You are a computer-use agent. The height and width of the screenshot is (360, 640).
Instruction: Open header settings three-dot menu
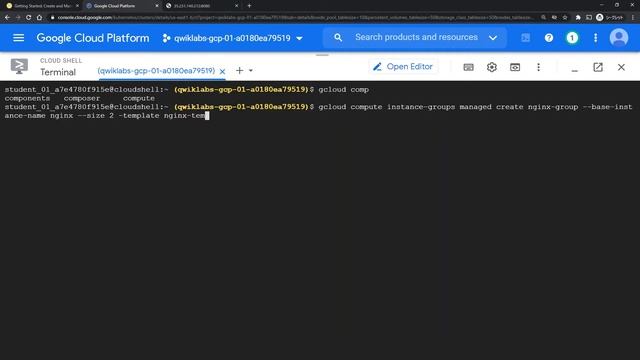coord(596,38)
